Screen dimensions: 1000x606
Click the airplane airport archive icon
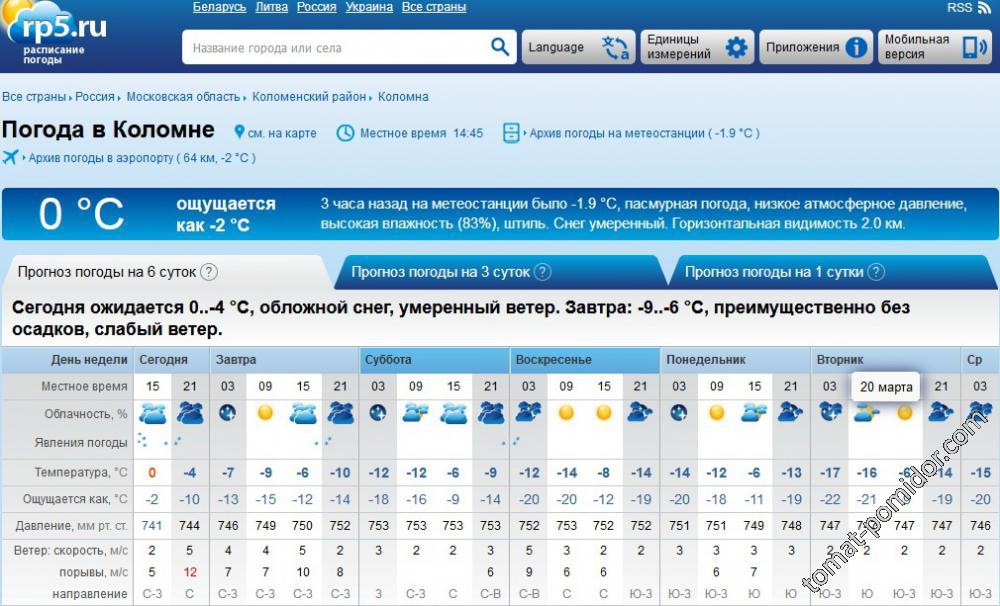pyautogui.click(x=12, y=157)
